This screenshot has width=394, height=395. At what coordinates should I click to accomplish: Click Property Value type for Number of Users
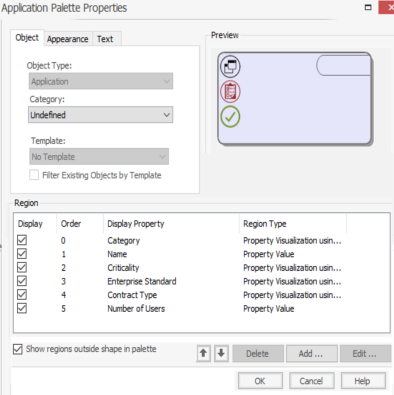(269, 308)
